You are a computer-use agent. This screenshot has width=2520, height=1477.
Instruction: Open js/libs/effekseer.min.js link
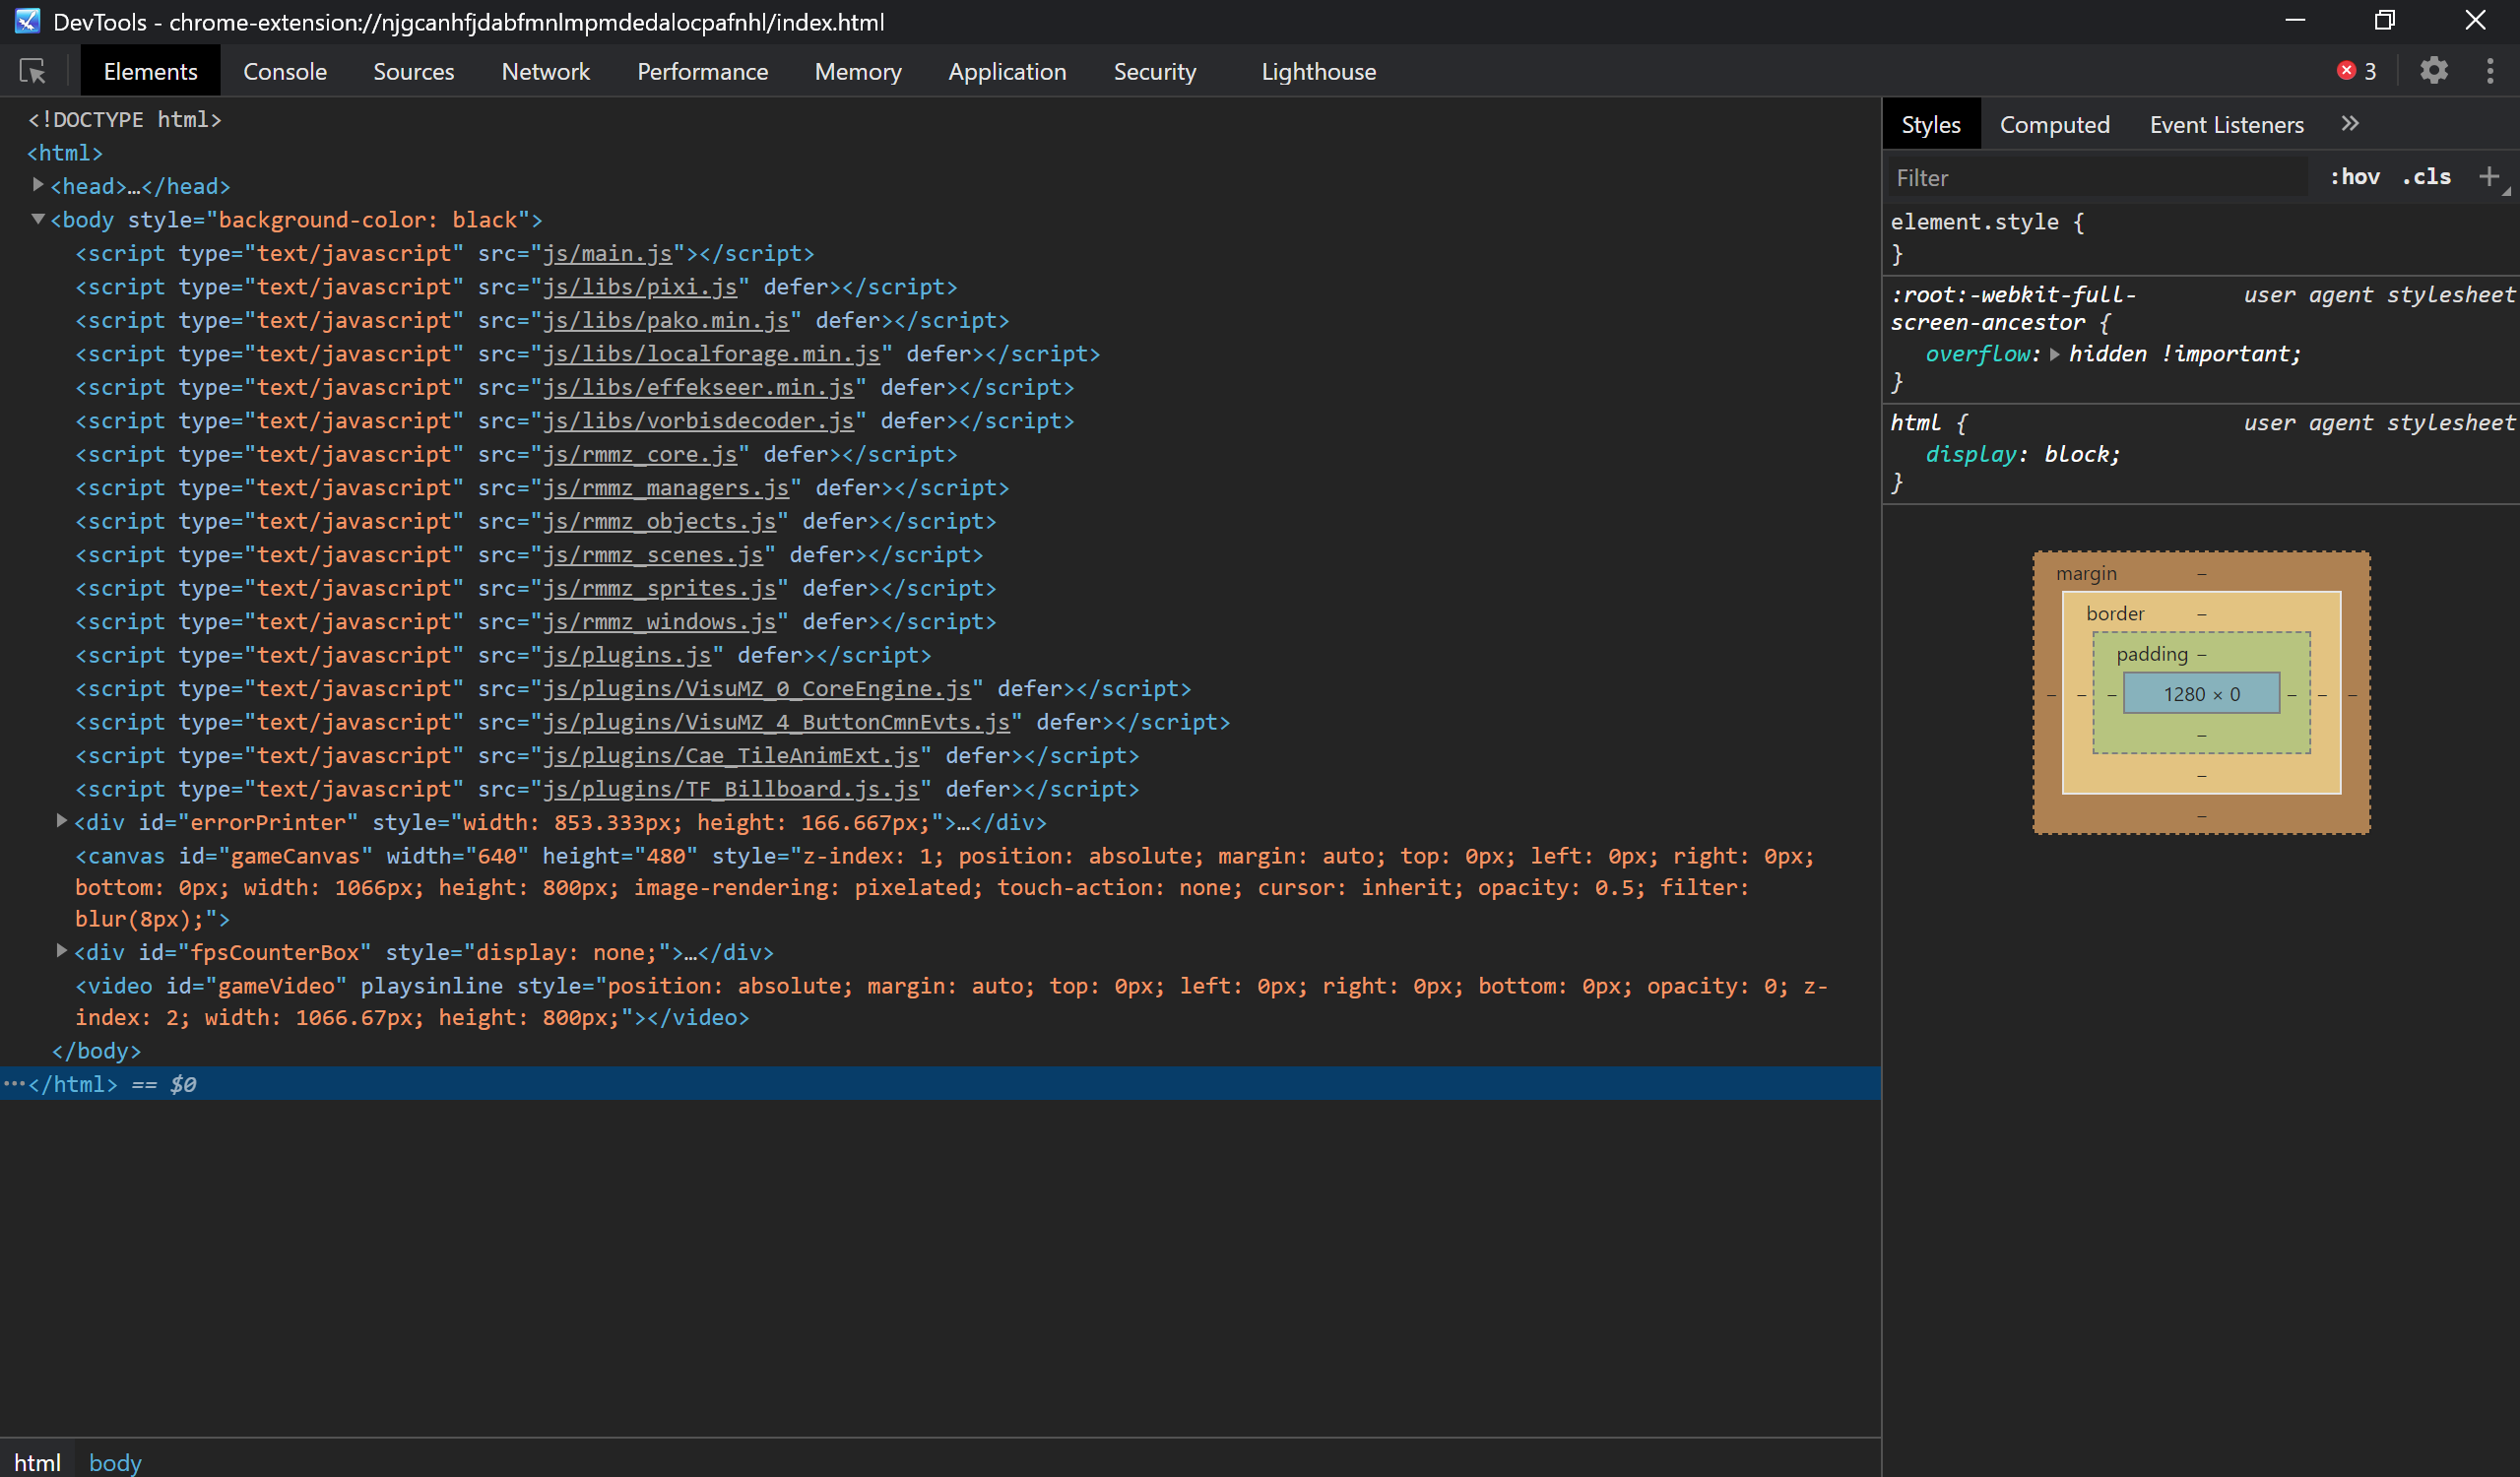pos(698,388)
